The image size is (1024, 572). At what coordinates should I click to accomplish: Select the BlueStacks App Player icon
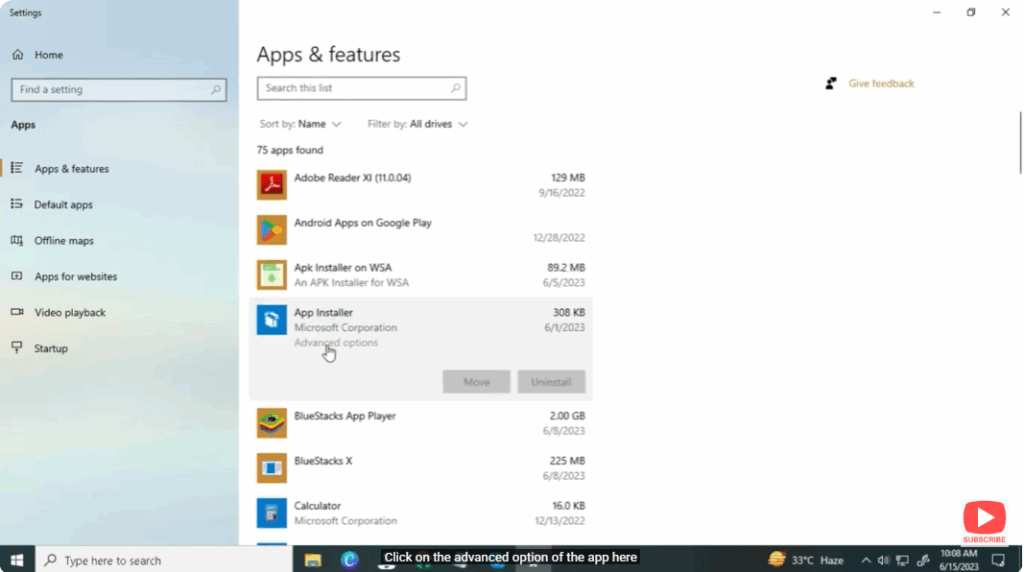(x=271, y=423)
